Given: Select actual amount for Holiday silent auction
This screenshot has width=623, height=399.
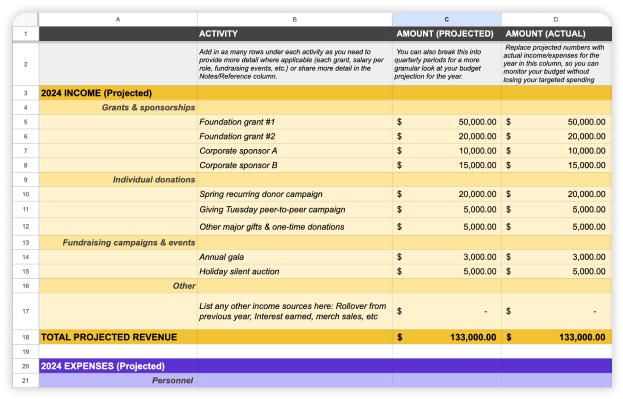Looking at the screenshot, I should (556, 271).
